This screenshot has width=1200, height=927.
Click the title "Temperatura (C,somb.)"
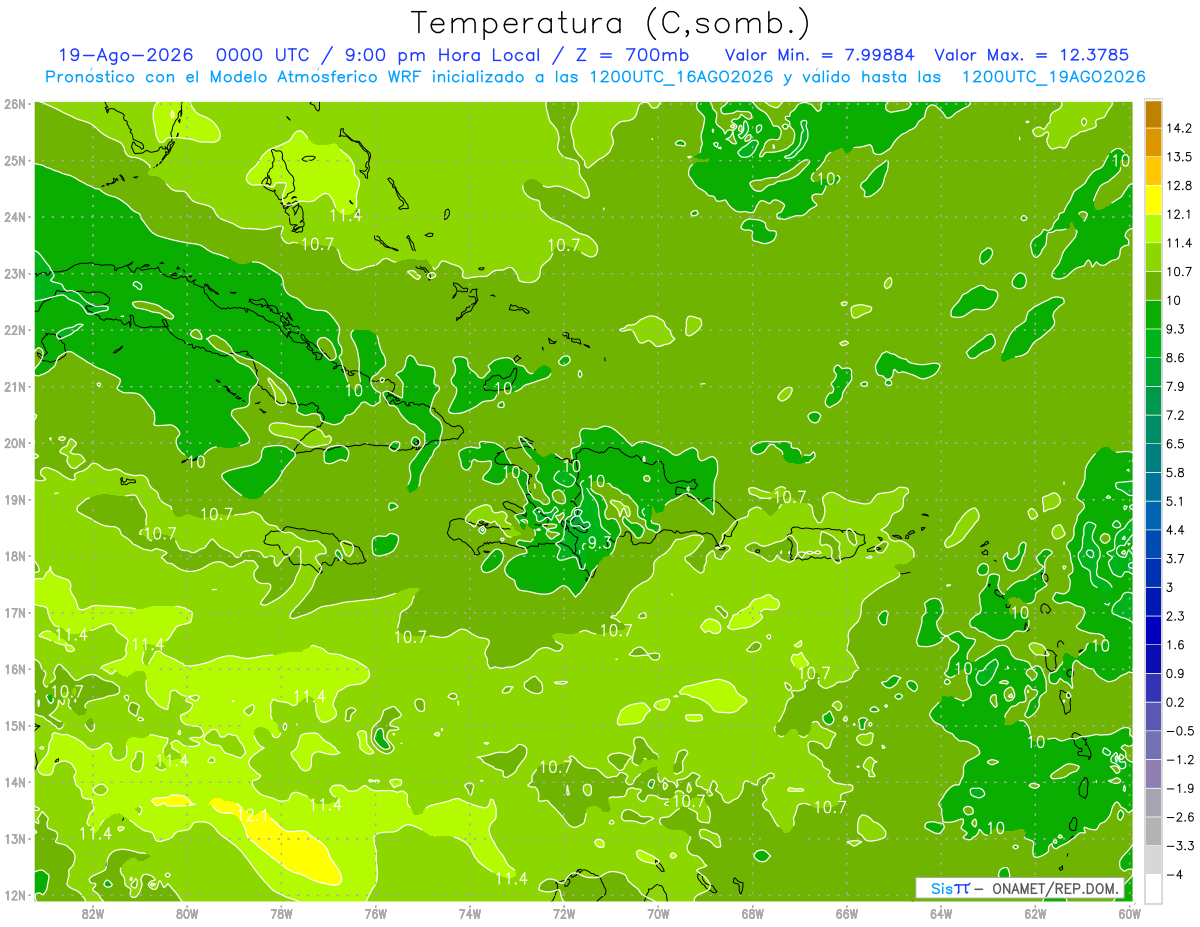611,23
